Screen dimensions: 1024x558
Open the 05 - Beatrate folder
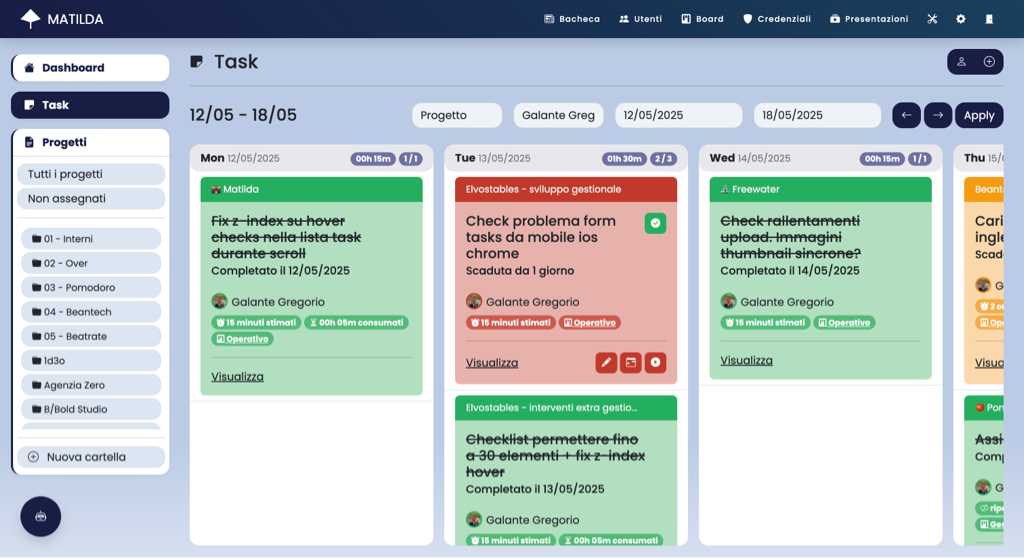pos(91,336)
